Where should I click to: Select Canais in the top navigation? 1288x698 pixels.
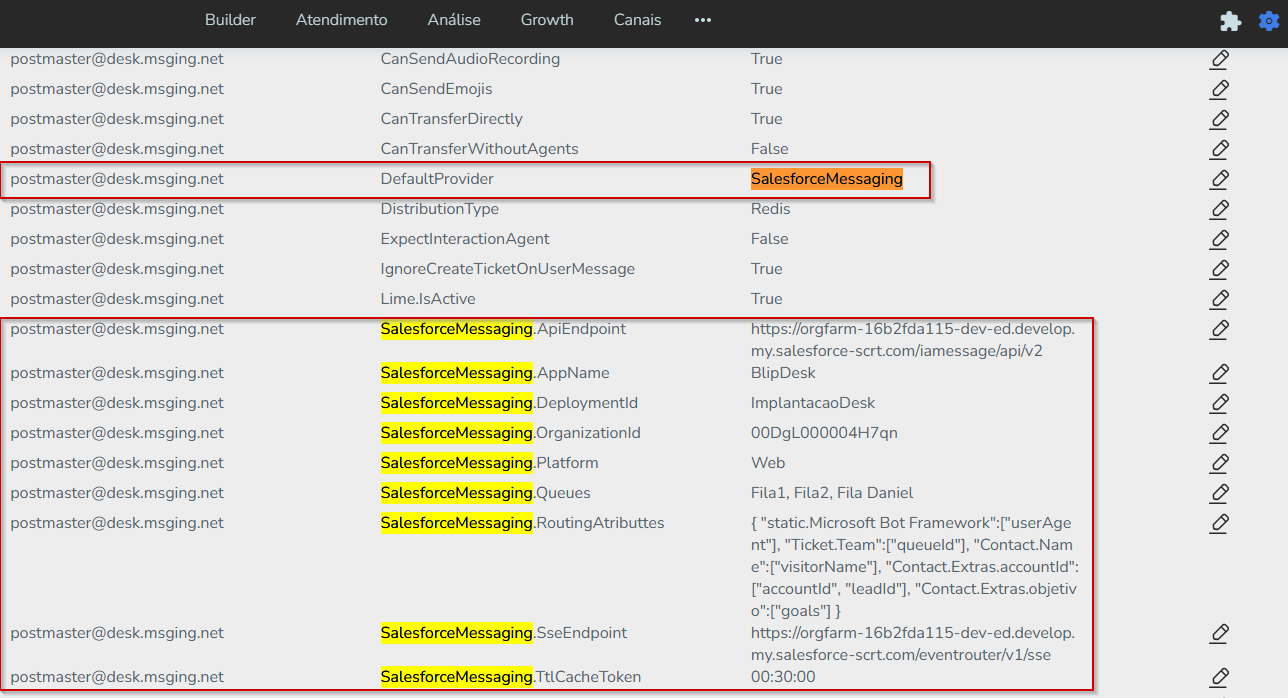[x=638, y=20]
